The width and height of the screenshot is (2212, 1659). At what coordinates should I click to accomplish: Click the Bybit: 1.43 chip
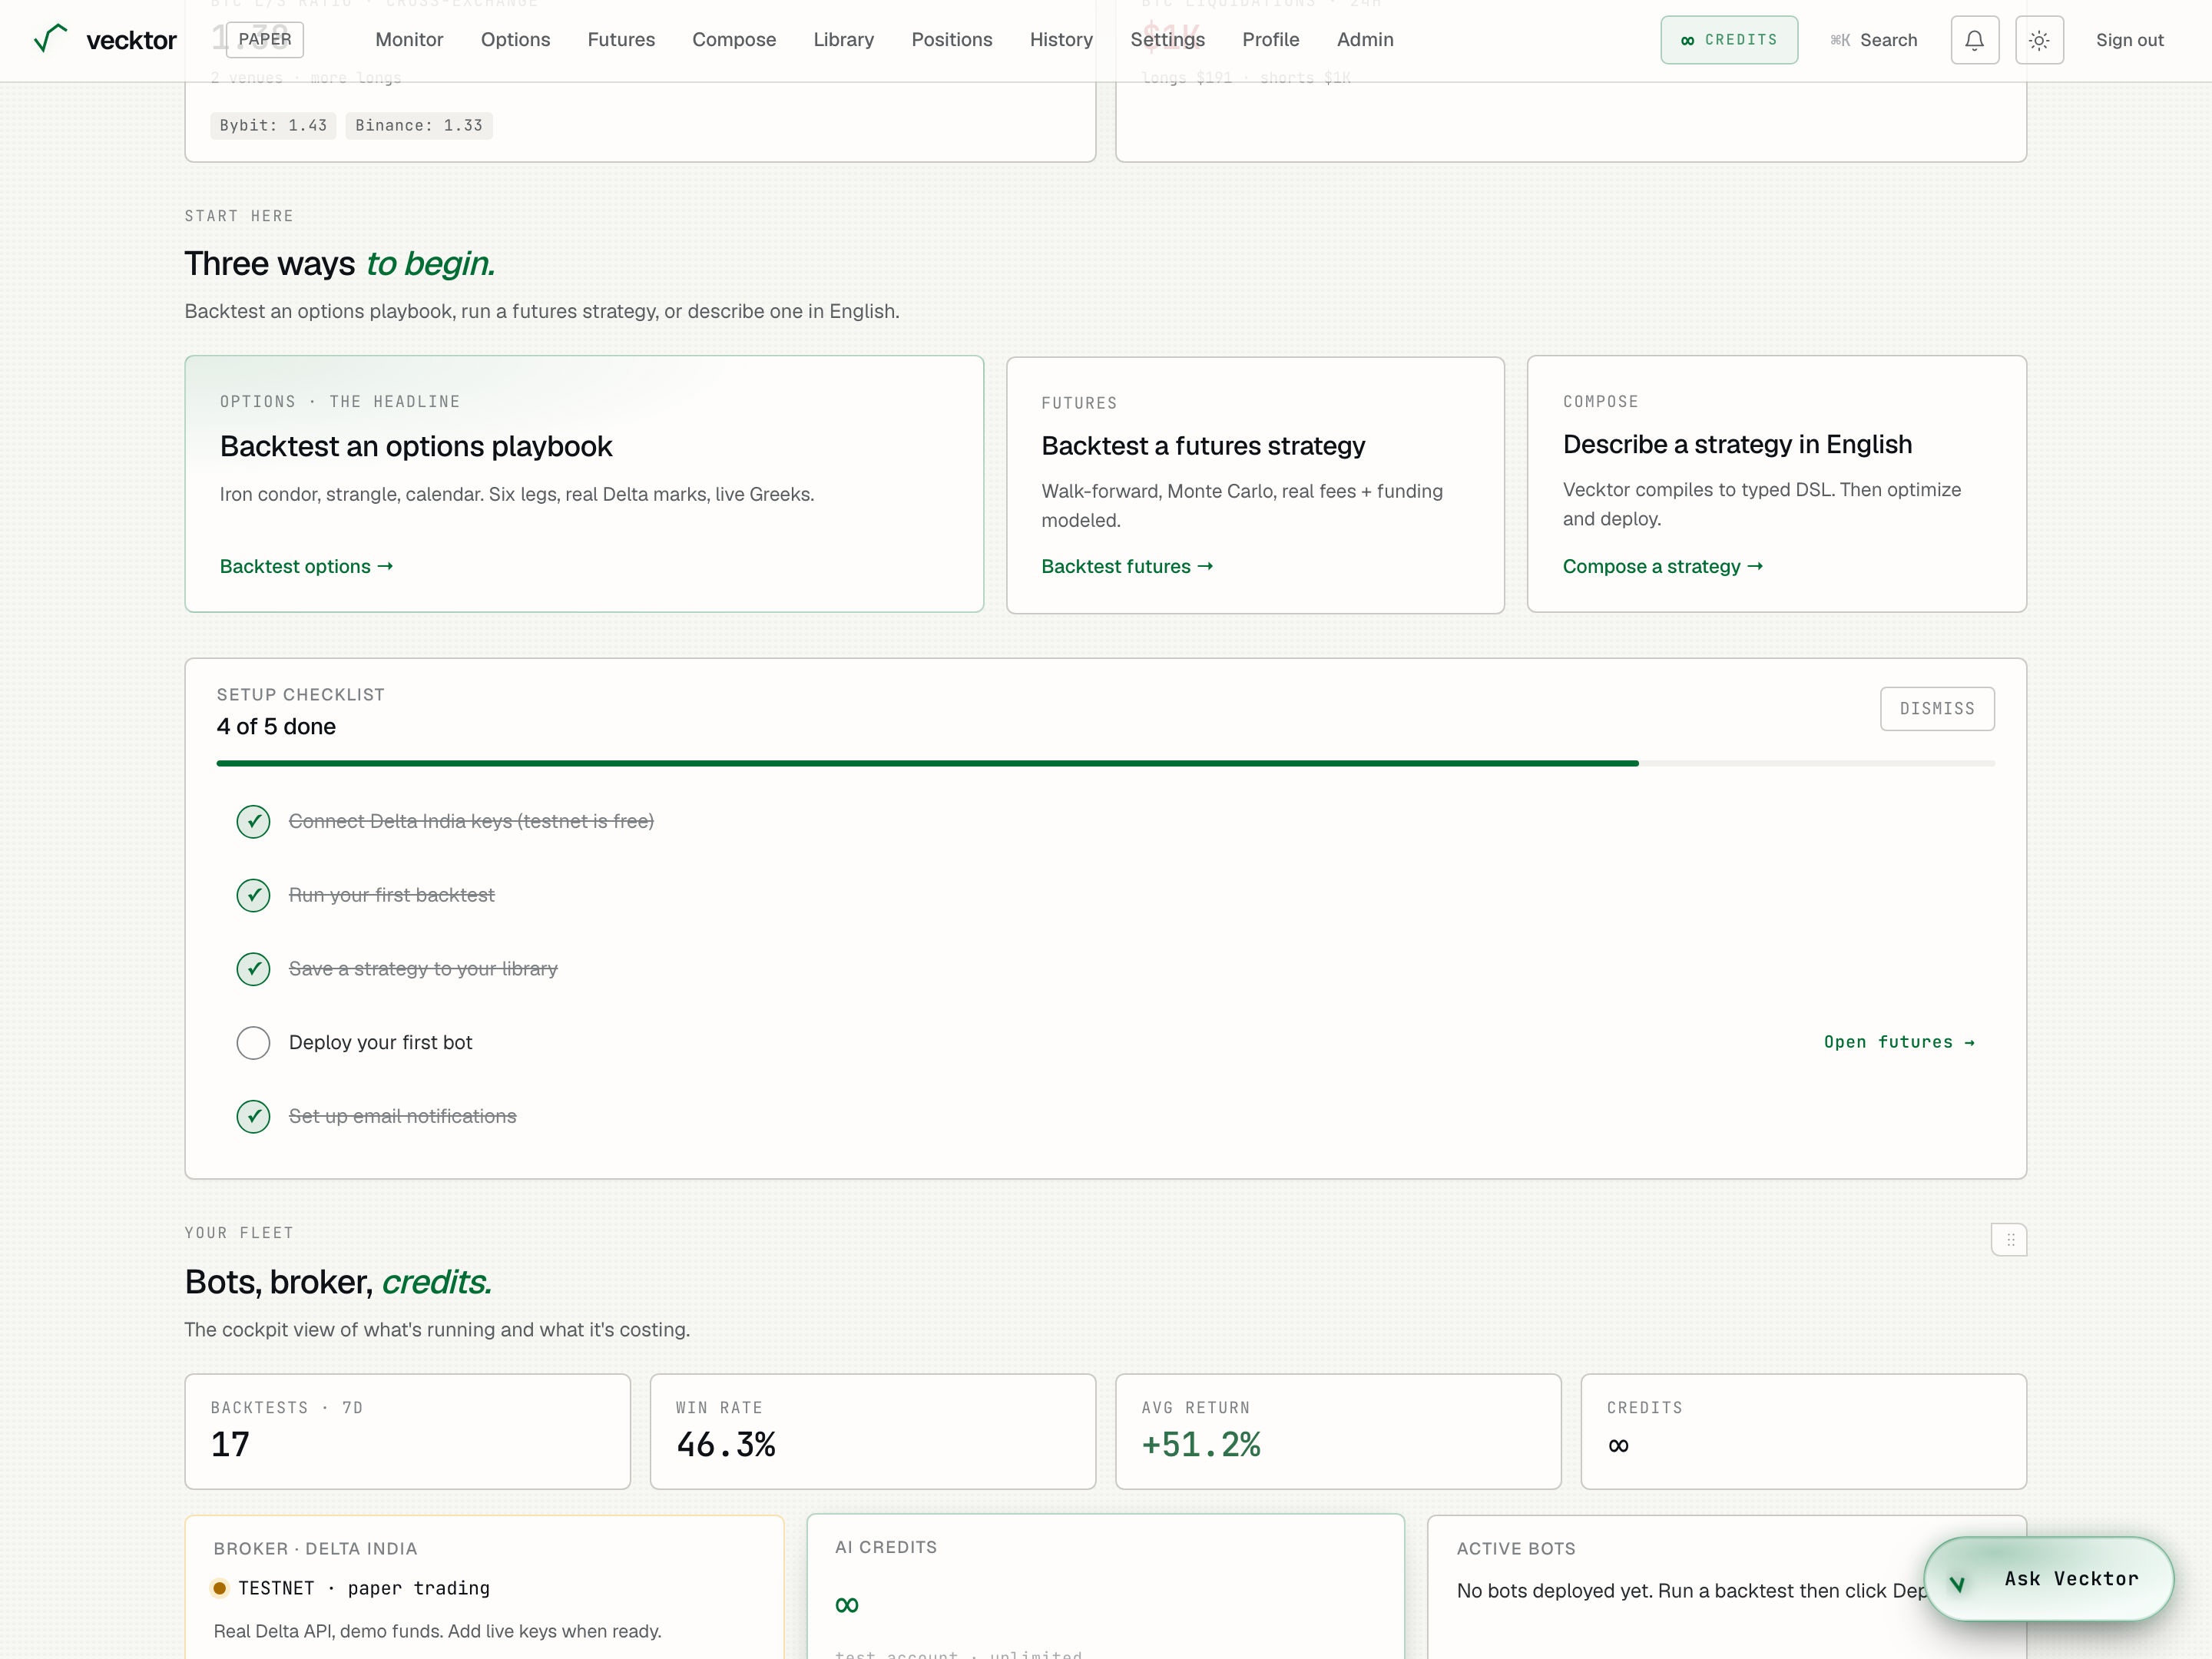(x=273, y=125)
